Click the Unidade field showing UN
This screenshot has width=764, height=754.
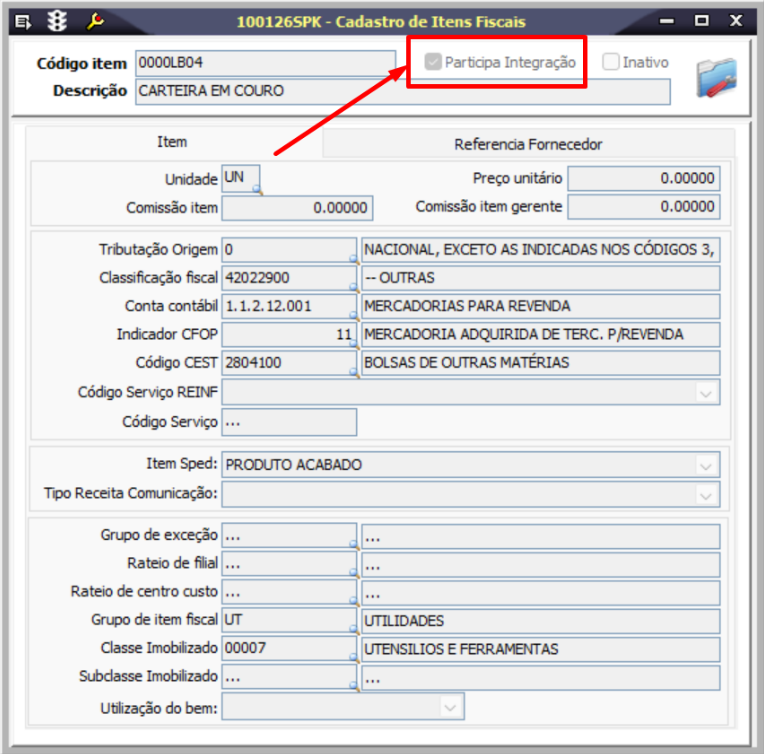[241, 178]
